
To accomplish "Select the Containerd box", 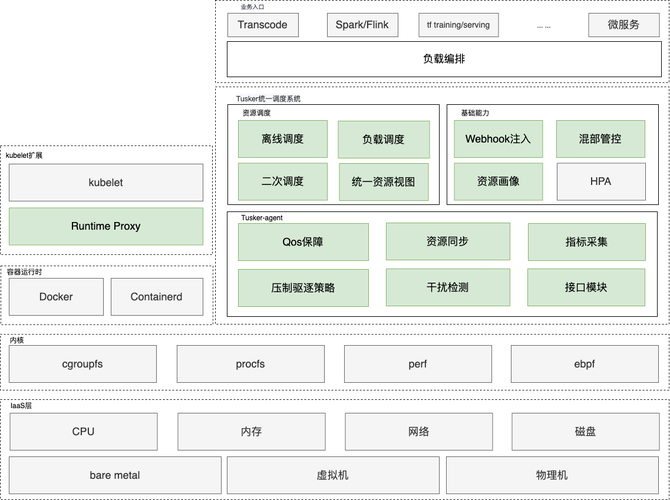I will pyautogui.click(x=156, y=297).
